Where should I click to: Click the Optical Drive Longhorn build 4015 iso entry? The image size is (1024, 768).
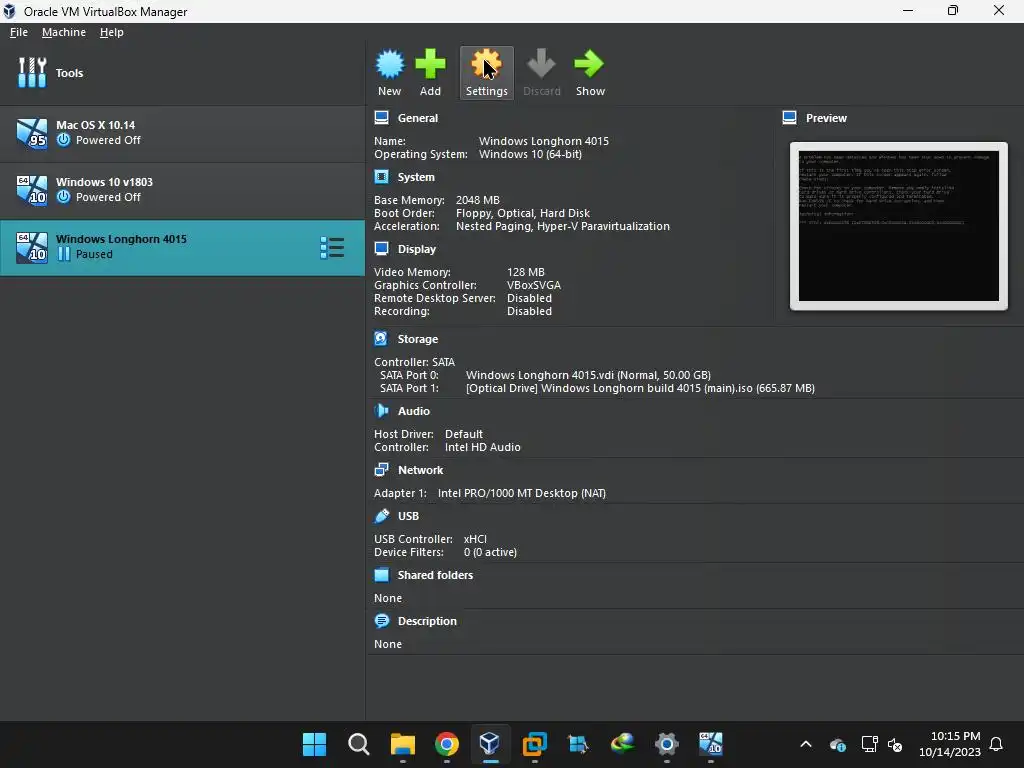coord(640,388)
